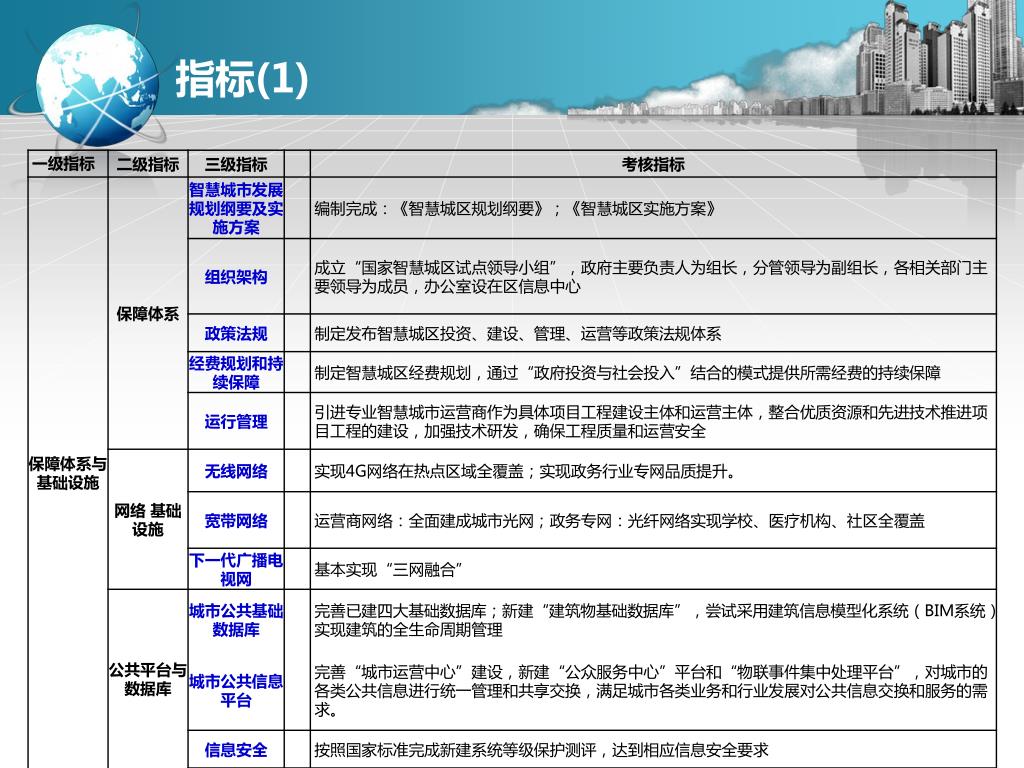Open the blue link 无线网络
The height and width of the screenshot is (768, 1024).
pos(236,471)
